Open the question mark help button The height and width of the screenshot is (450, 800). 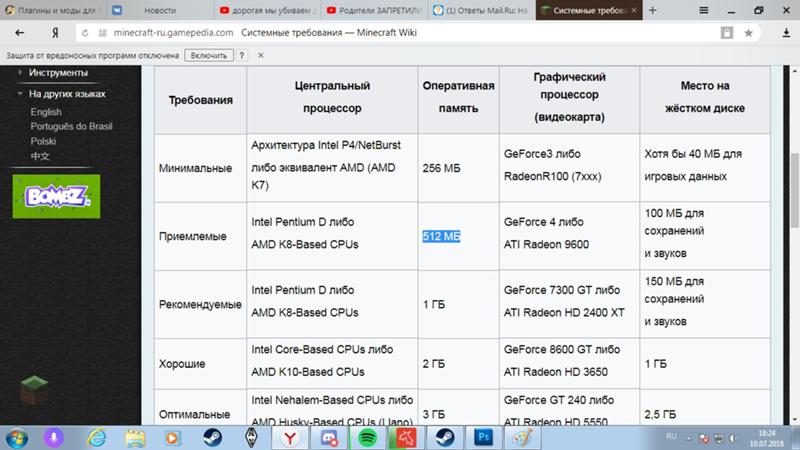coord(241,55)
